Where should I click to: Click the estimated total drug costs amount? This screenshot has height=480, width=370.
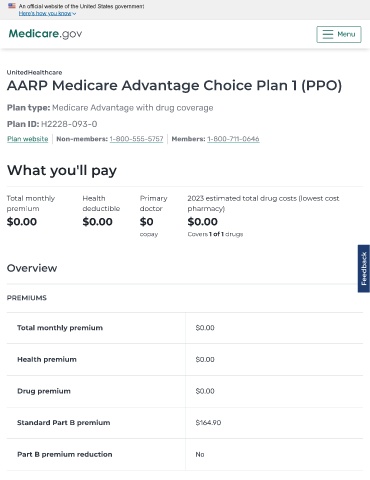click(x=202, y=222)
